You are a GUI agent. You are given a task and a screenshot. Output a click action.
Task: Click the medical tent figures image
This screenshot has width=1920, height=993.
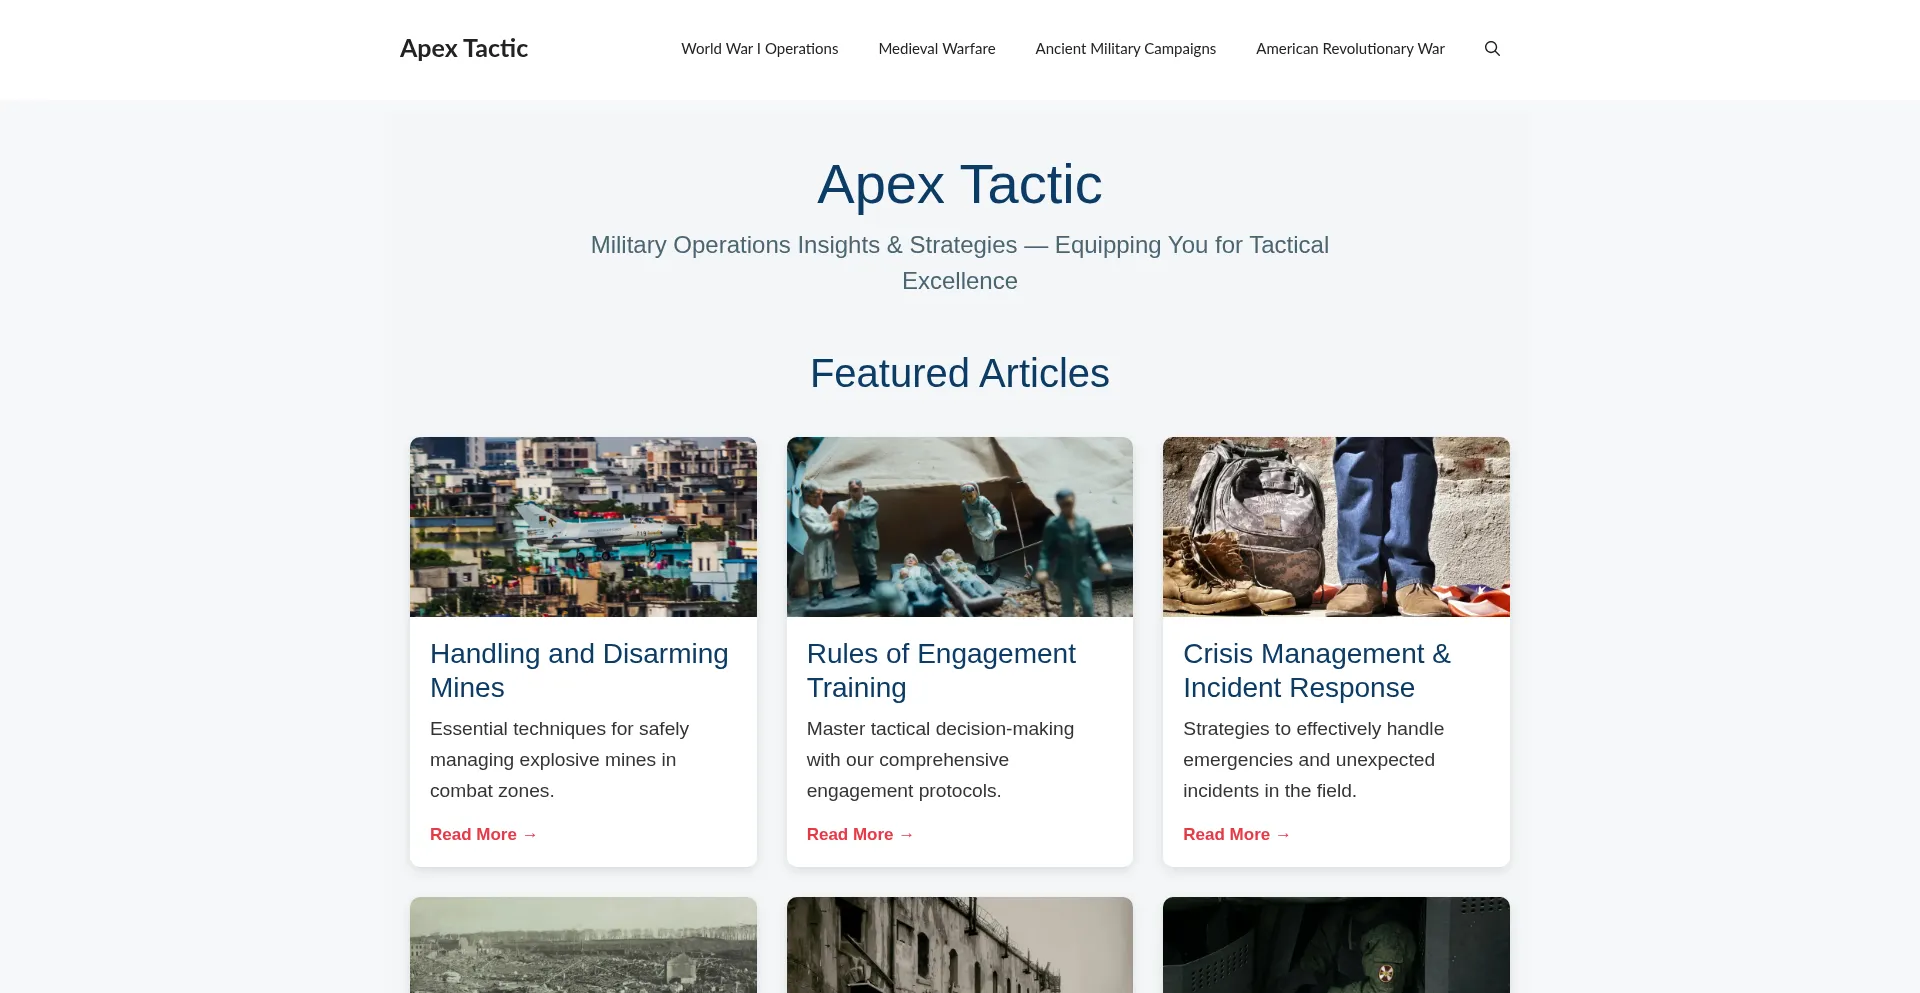point(959,526)
